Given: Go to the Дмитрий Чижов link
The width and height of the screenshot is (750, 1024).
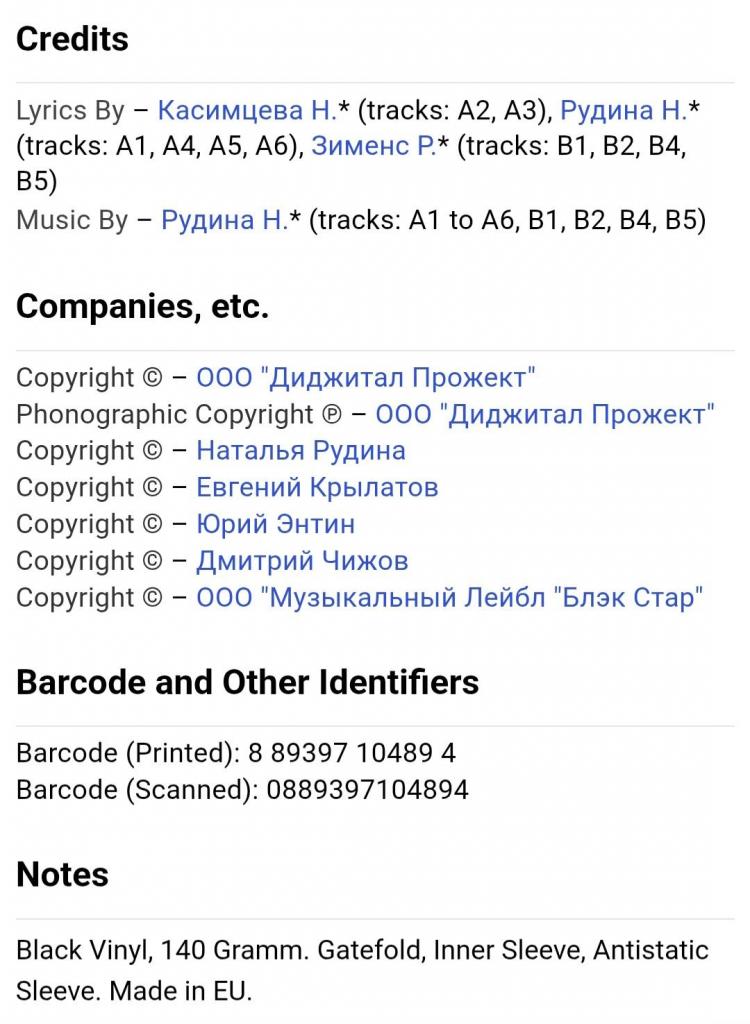Looking at the screenshot, I should pyautogui.click(x=301, y=561).
